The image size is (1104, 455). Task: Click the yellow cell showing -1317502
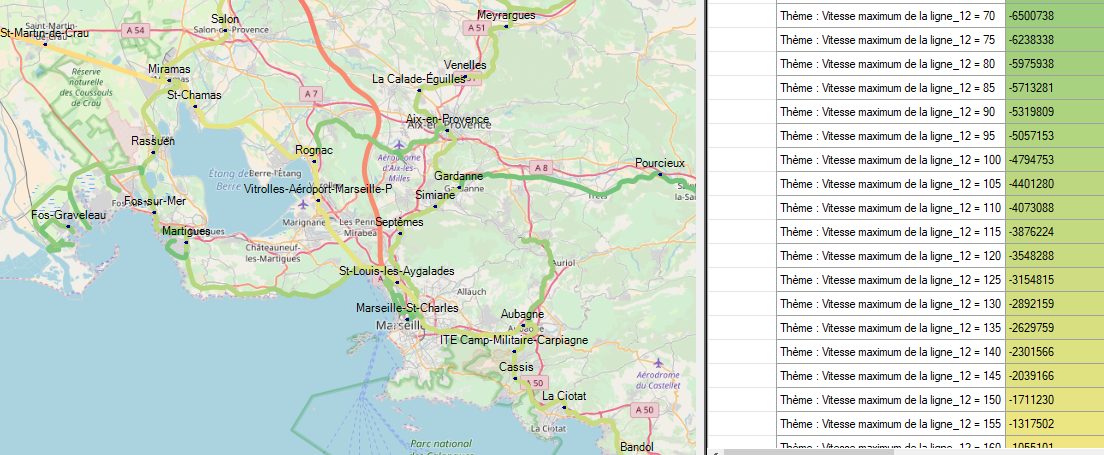pos(1054,424)
